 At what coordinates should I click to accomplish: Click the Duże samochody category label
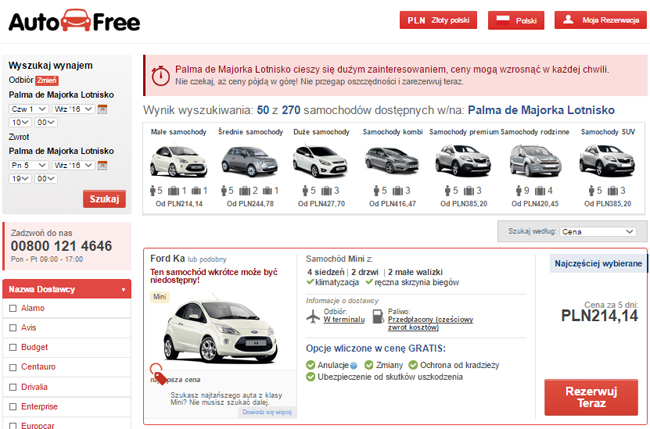[321, 132]
